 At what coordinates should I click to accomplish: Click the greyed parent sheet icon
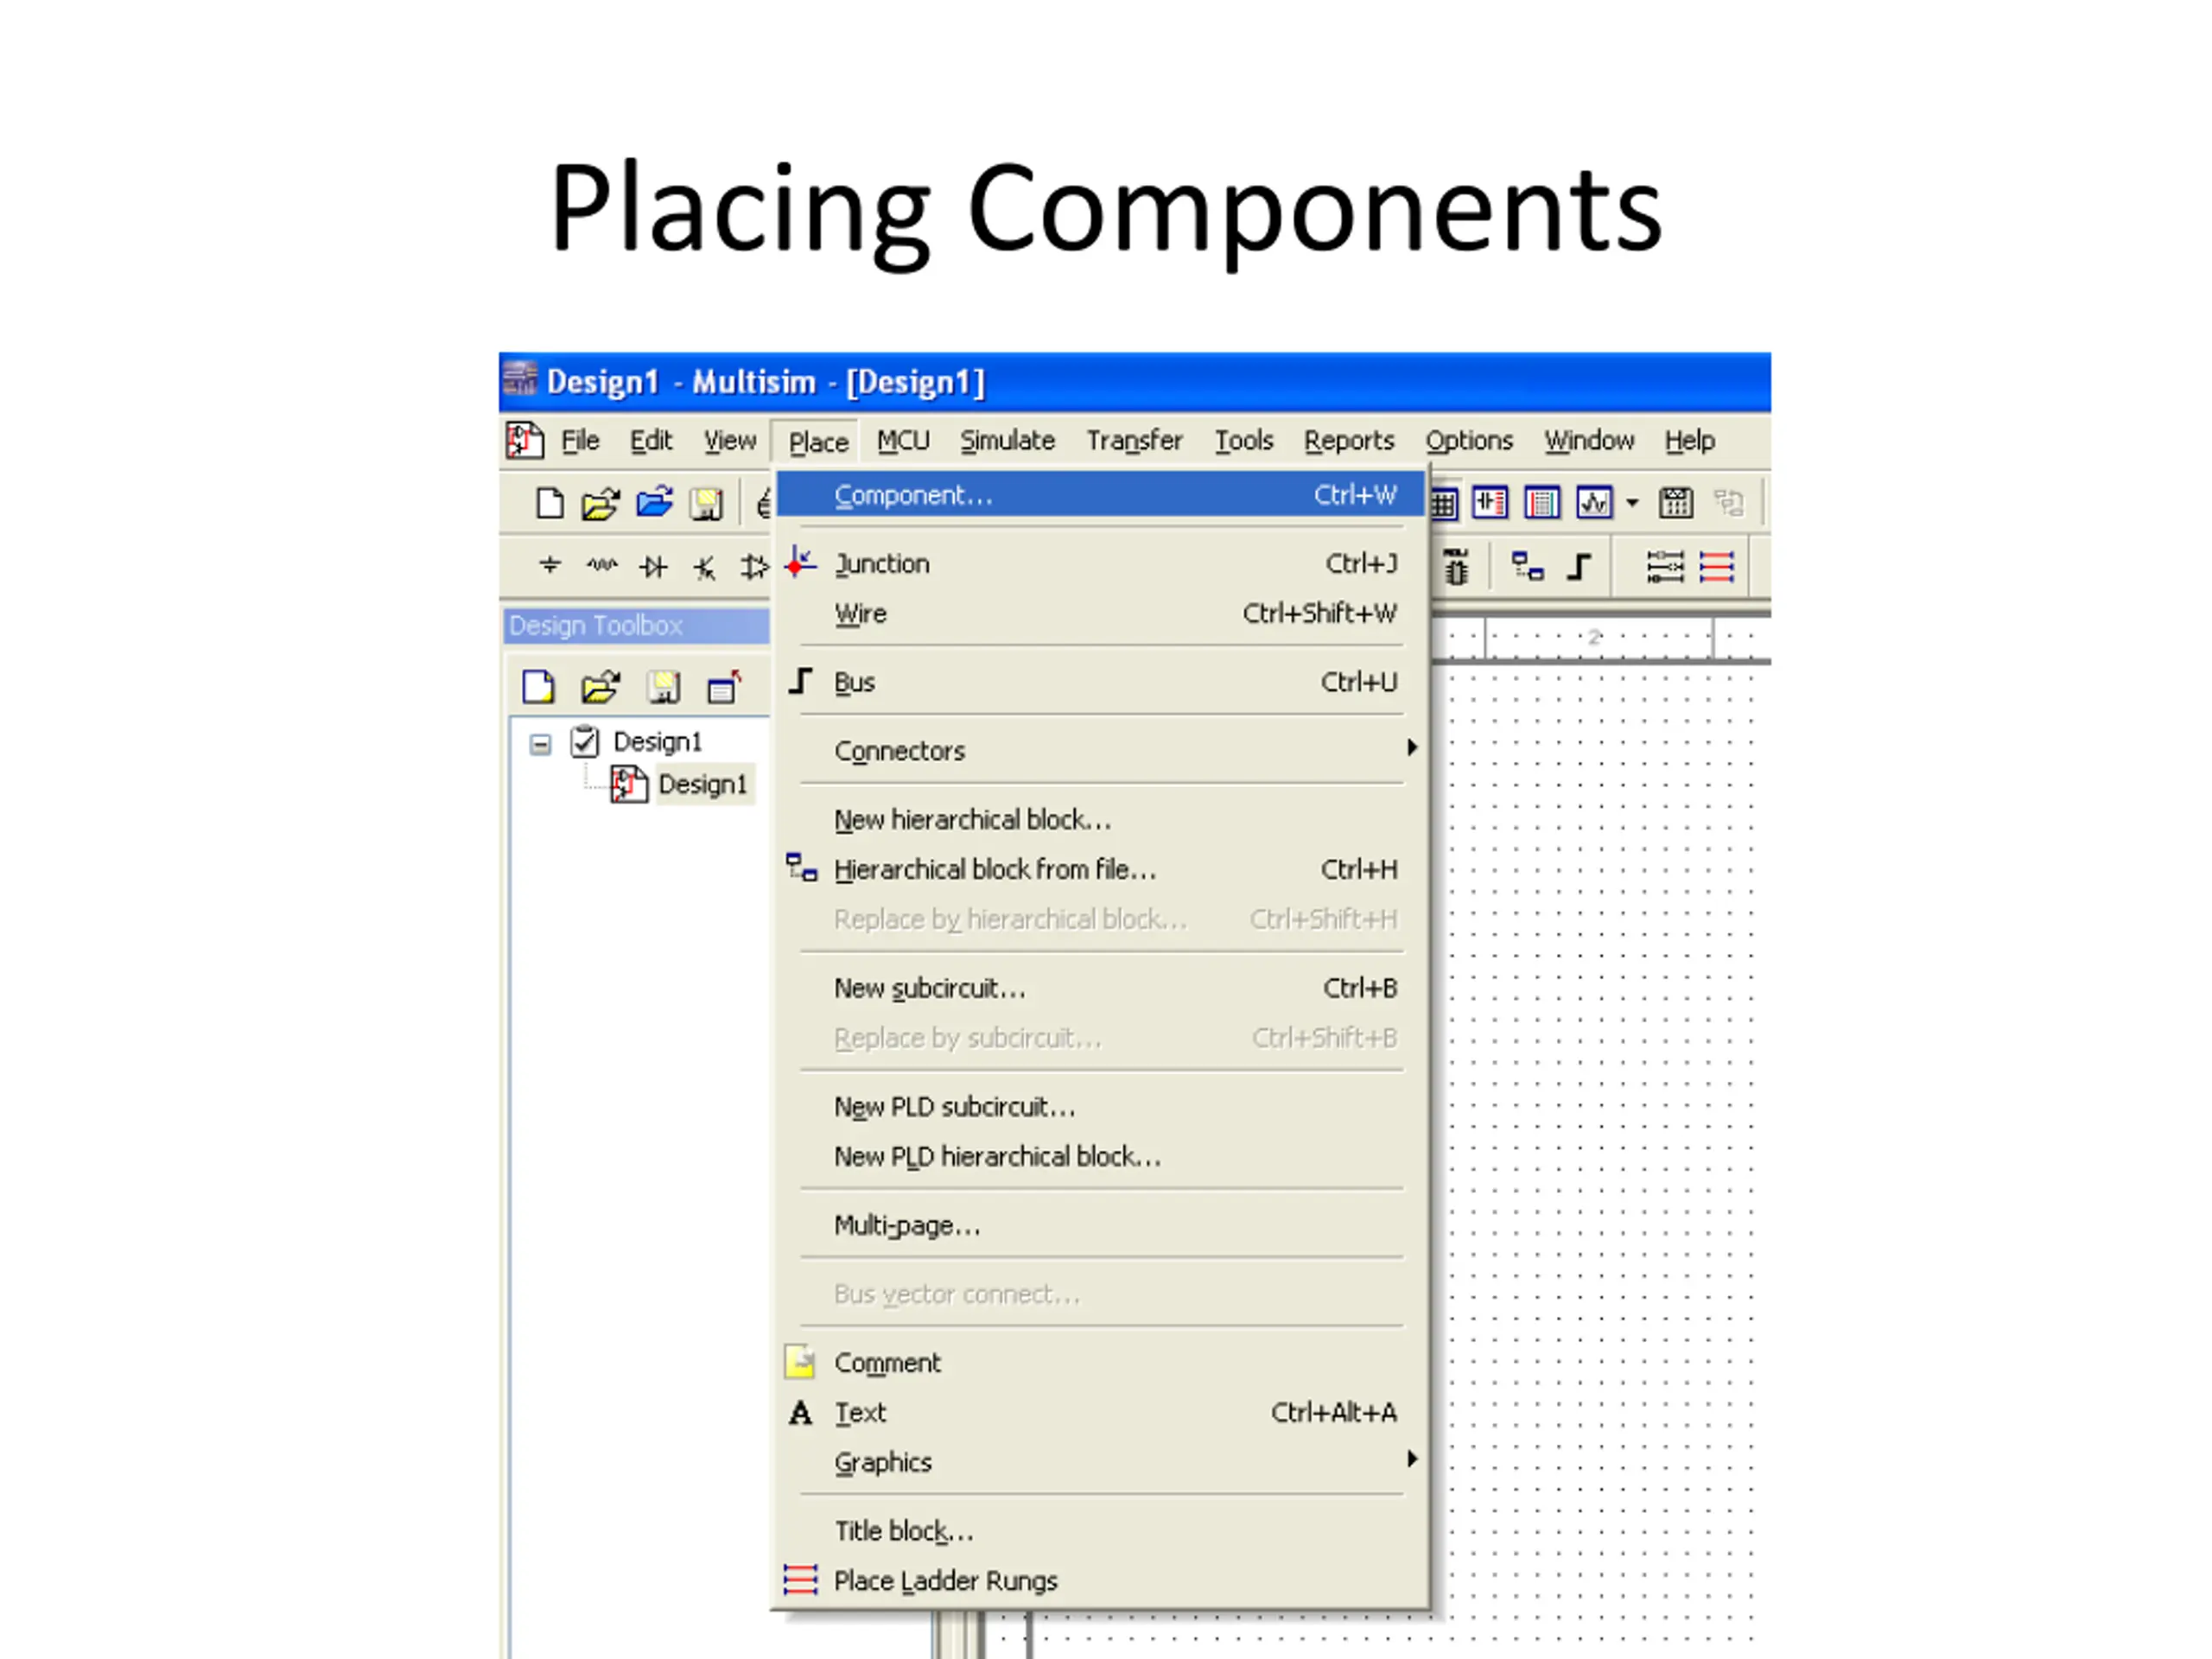pyautogui.click(x=1729, y=502)
